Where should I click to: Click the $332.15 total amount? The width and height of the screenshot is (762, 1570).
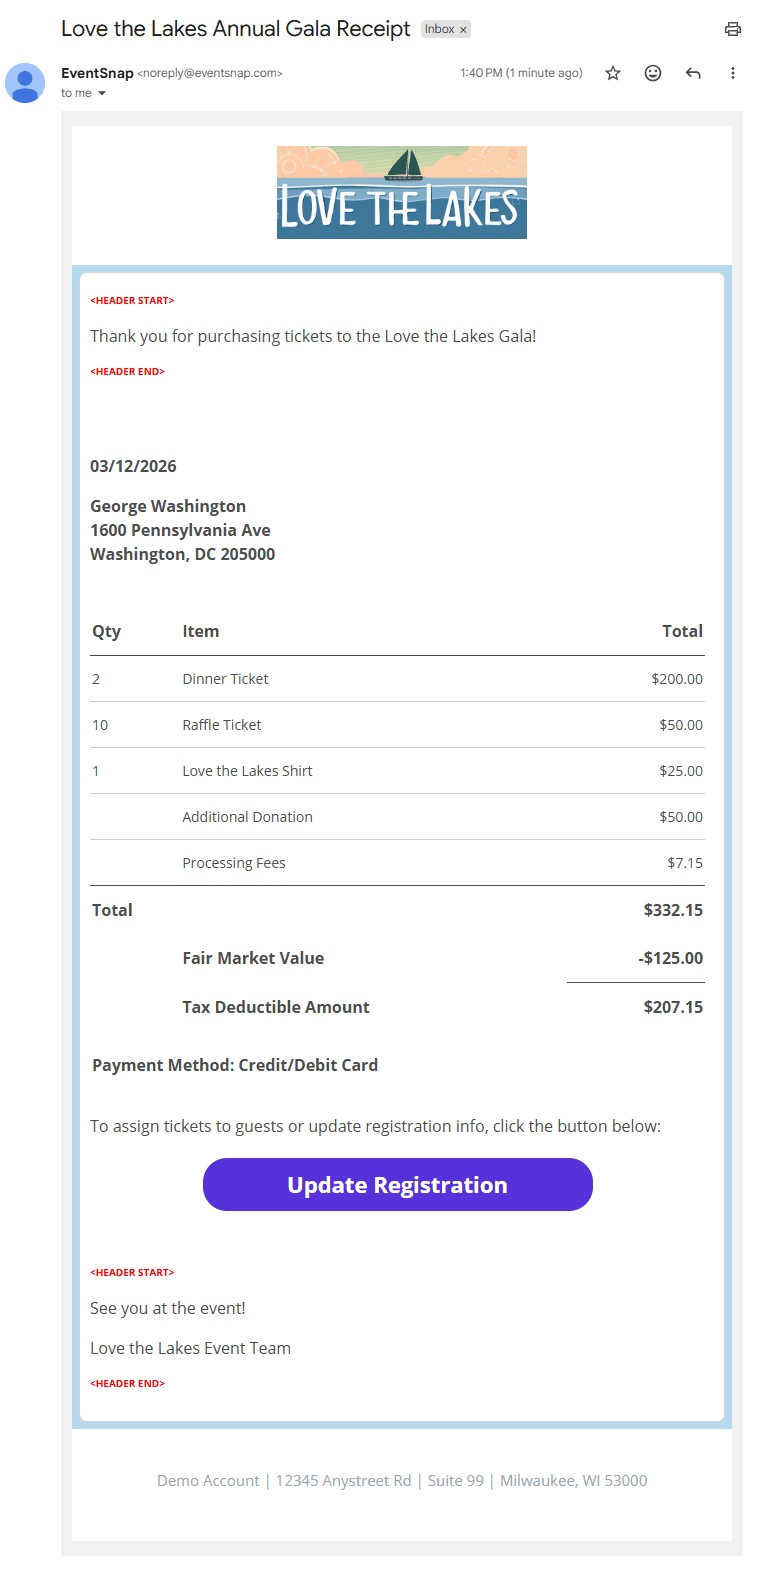672,910
